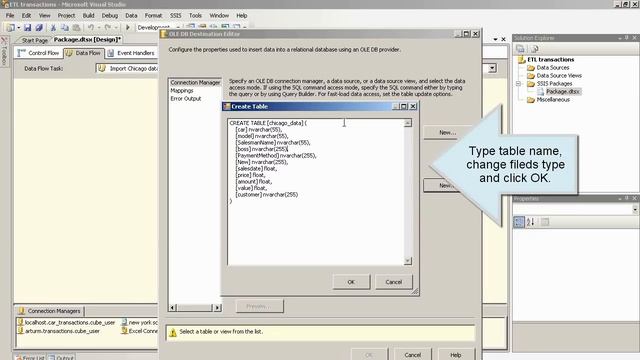Switch to the Start Page tab
This screenshot has width=640, height=360.
34,40
